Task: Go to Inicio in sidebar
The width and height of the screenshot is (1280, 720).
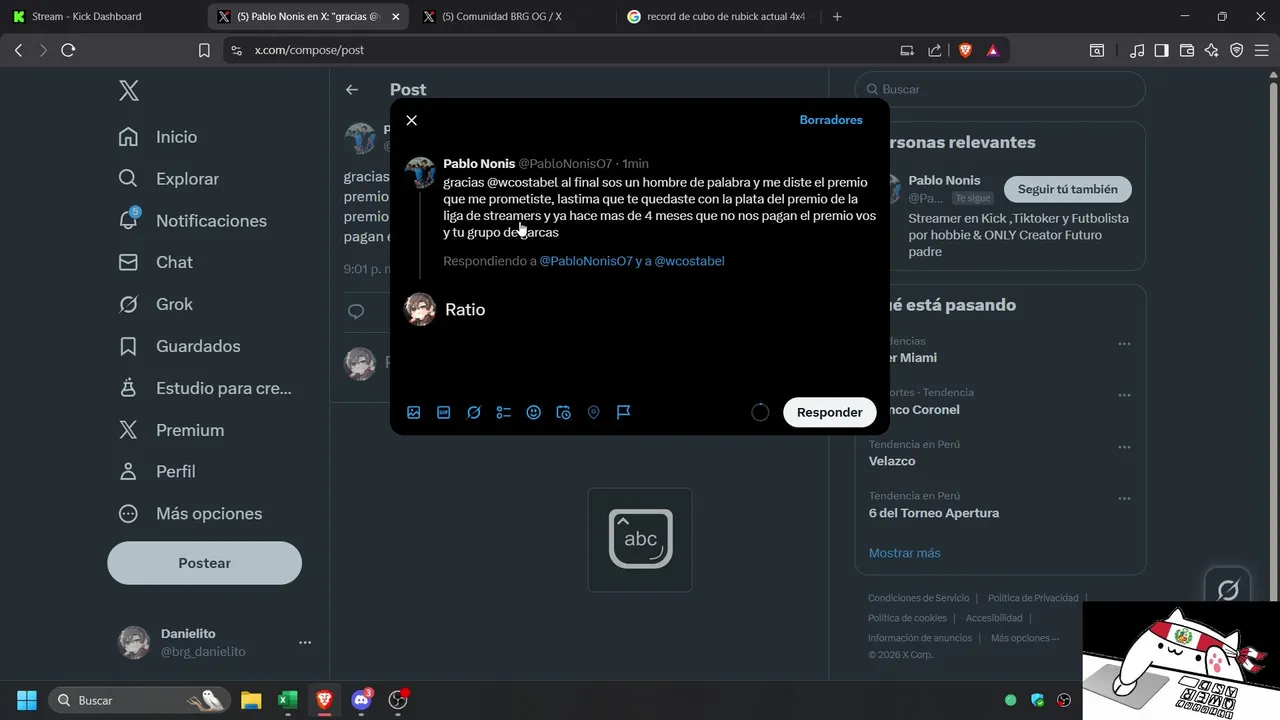Action: coord(158,137)
